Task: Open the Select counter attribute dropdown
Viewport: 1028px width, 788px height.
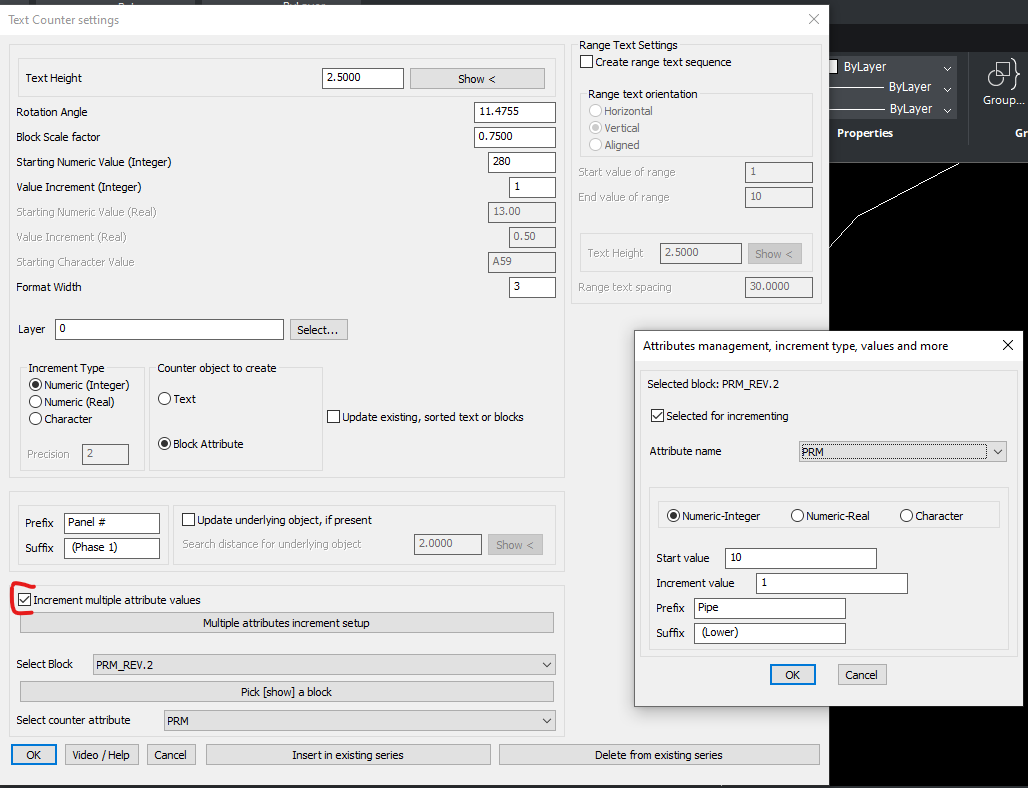Action: 546,720
